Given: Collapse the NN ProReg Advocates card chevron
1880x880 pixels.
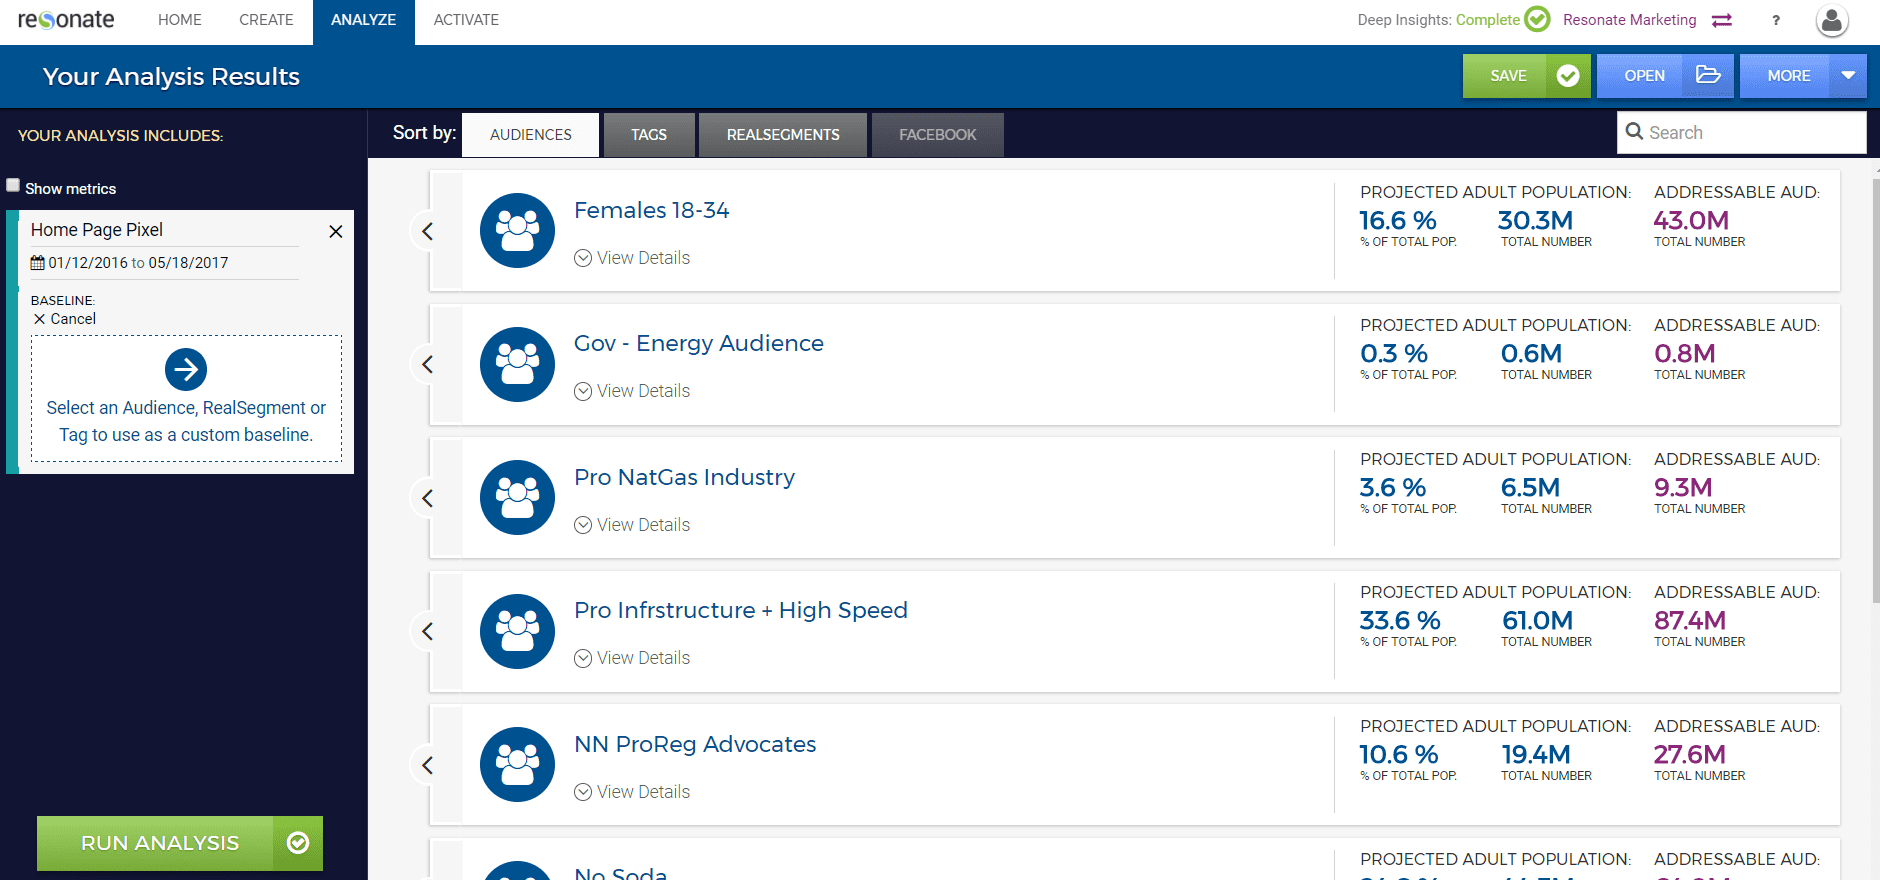Looking at the screenshot, I should [x=427, y=765].
